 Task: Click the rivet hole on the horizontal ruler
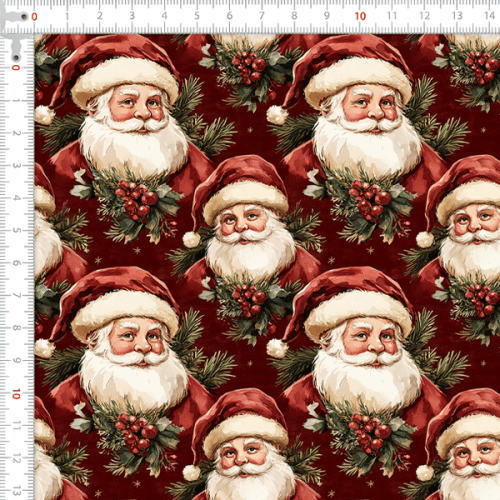tap(24, 16)
